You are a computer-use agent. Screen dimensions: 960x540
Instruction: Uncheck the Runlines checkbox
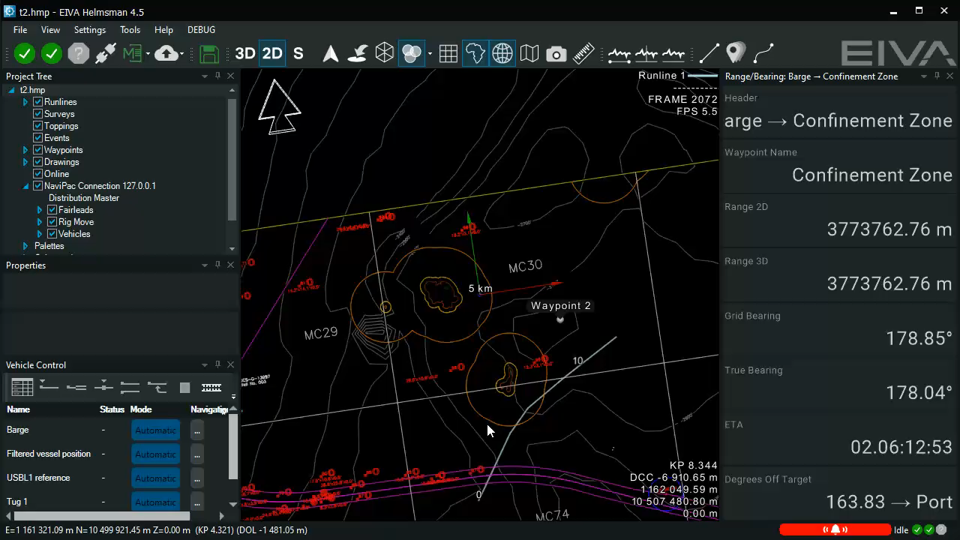click(38, 102)
